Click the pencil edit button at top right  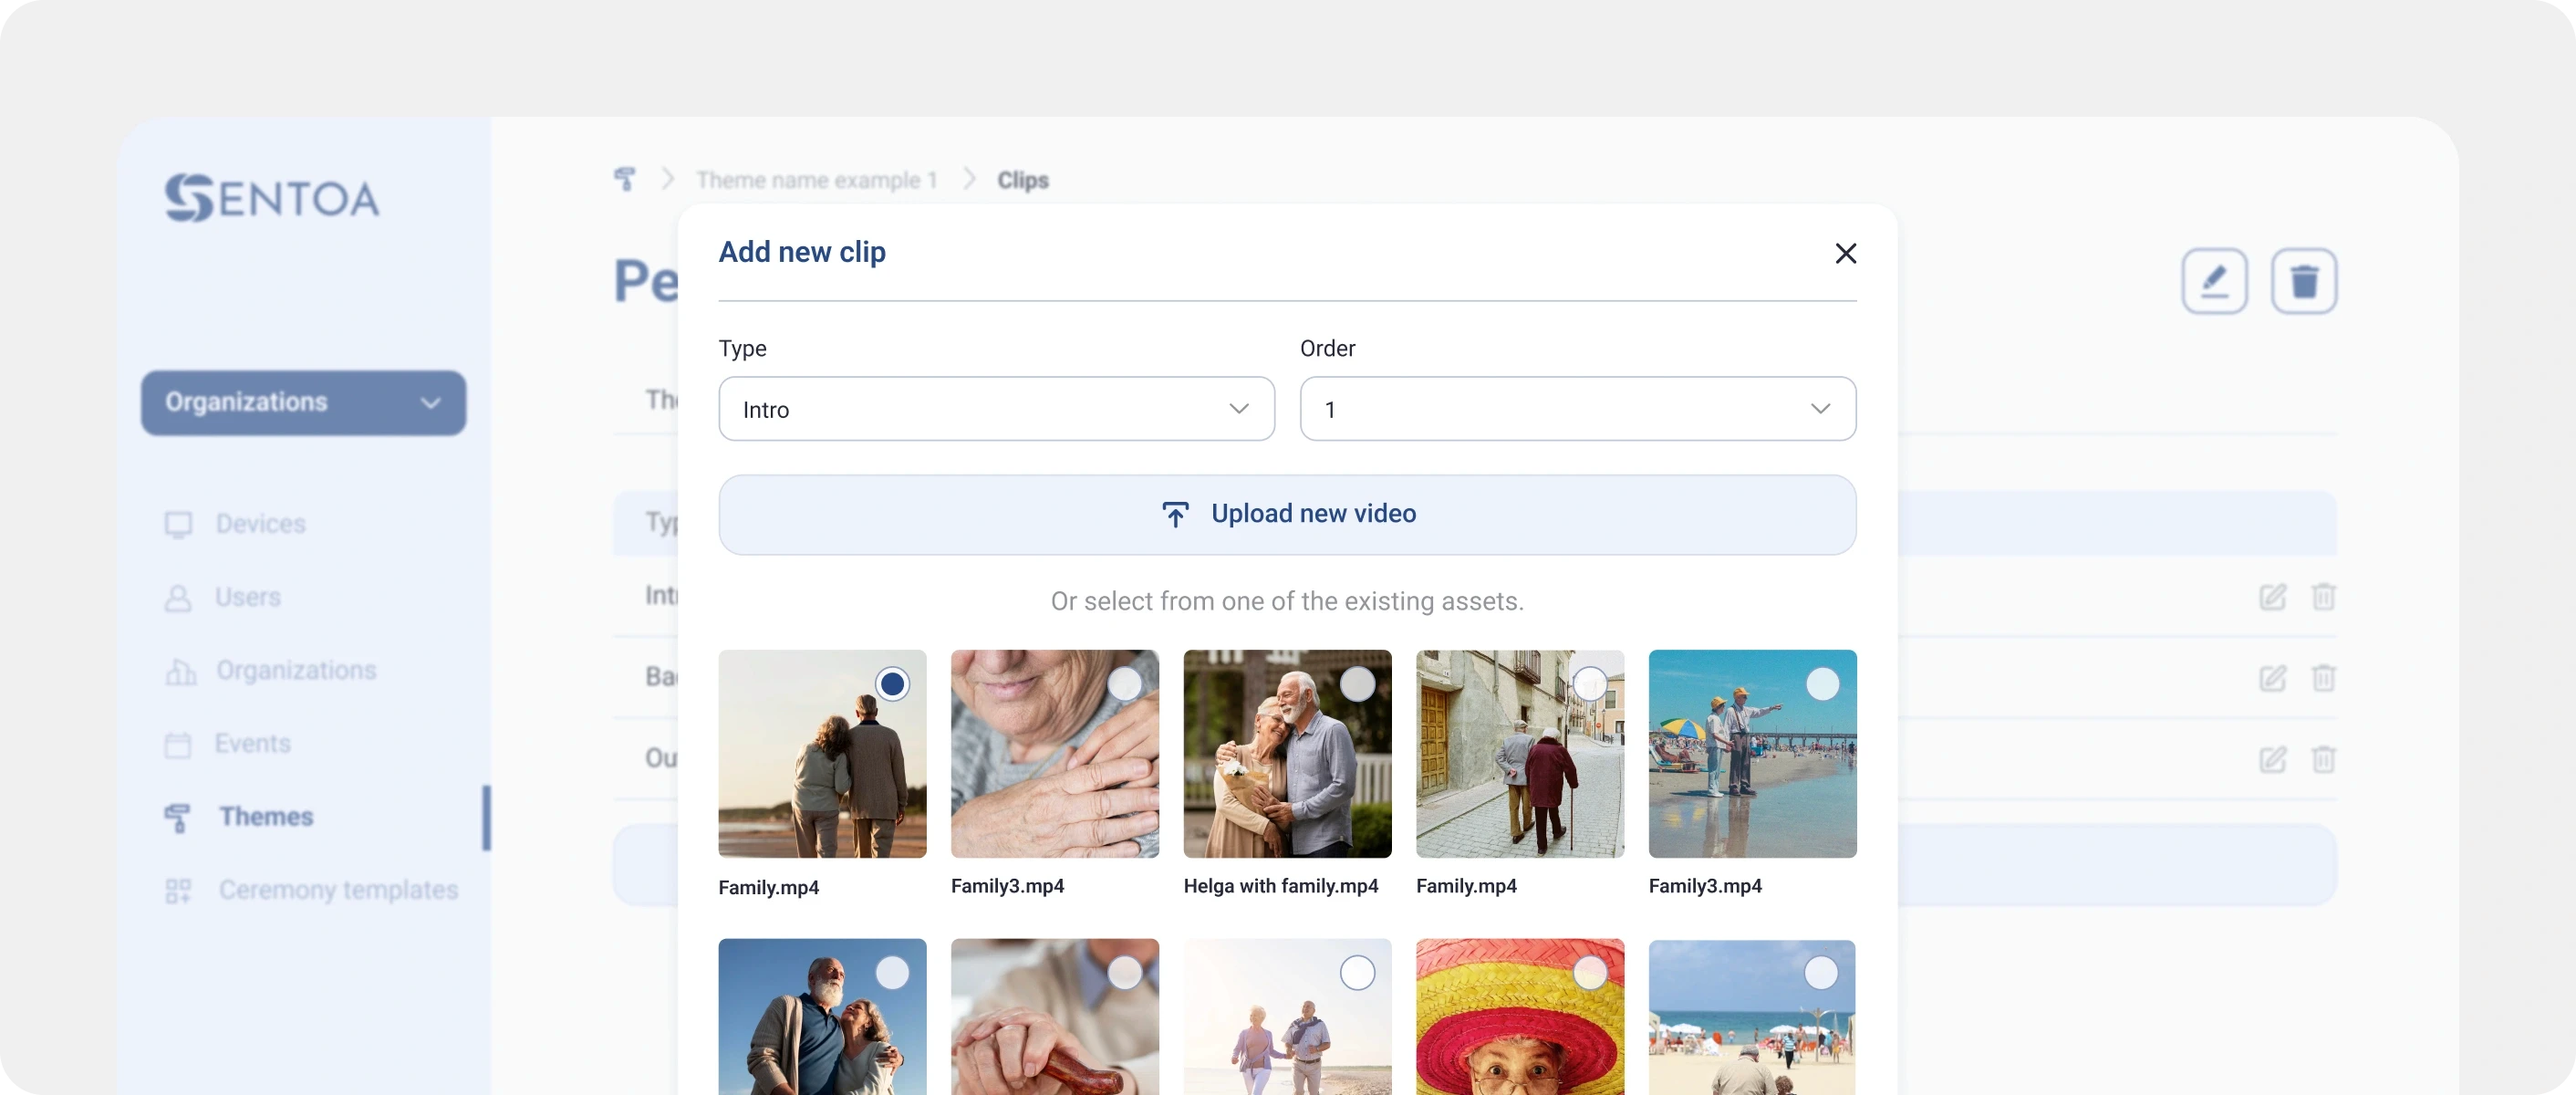tap(2214, 281)
